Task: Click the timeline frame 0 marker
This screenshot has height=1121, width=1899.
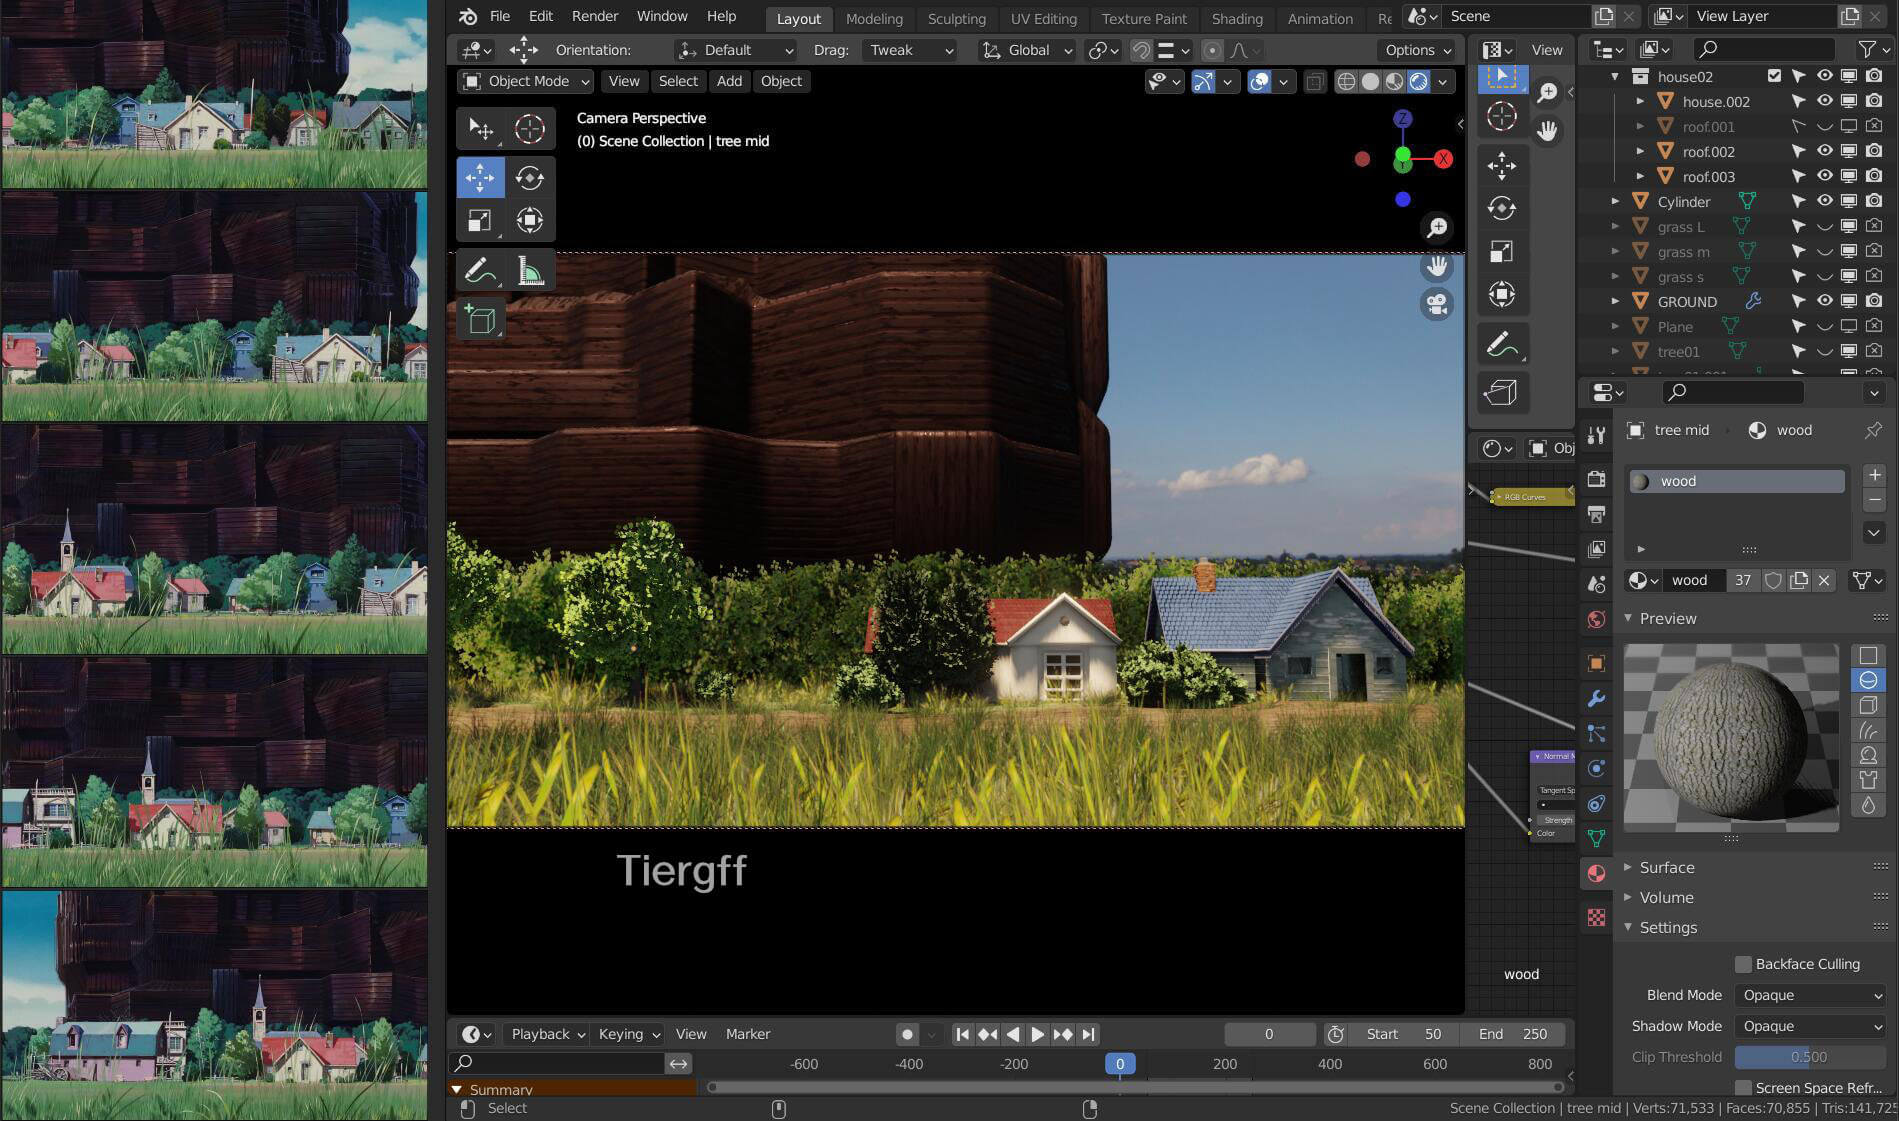Action: pyautogui.click(x=1119, y=1064)
